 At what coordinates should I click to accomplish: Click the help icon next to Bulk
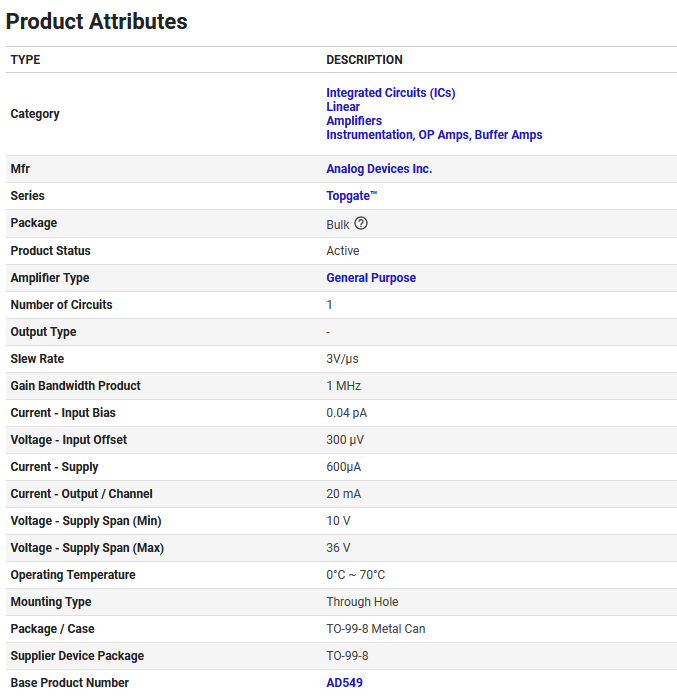pyautogui.click(x=361, y=223)
